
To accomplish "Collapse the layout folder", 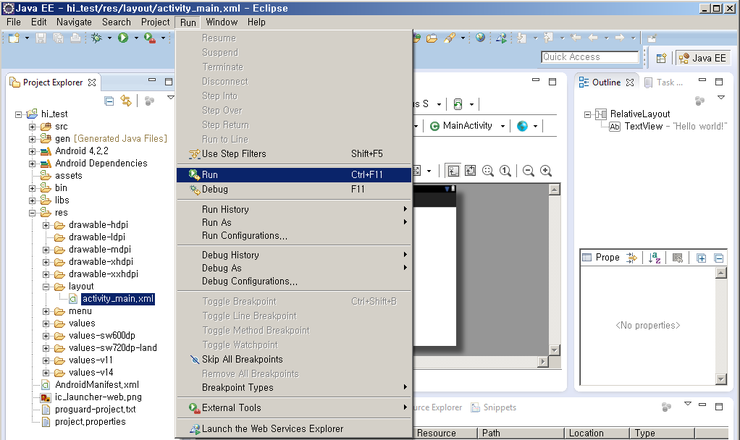I will click(46, 287).
